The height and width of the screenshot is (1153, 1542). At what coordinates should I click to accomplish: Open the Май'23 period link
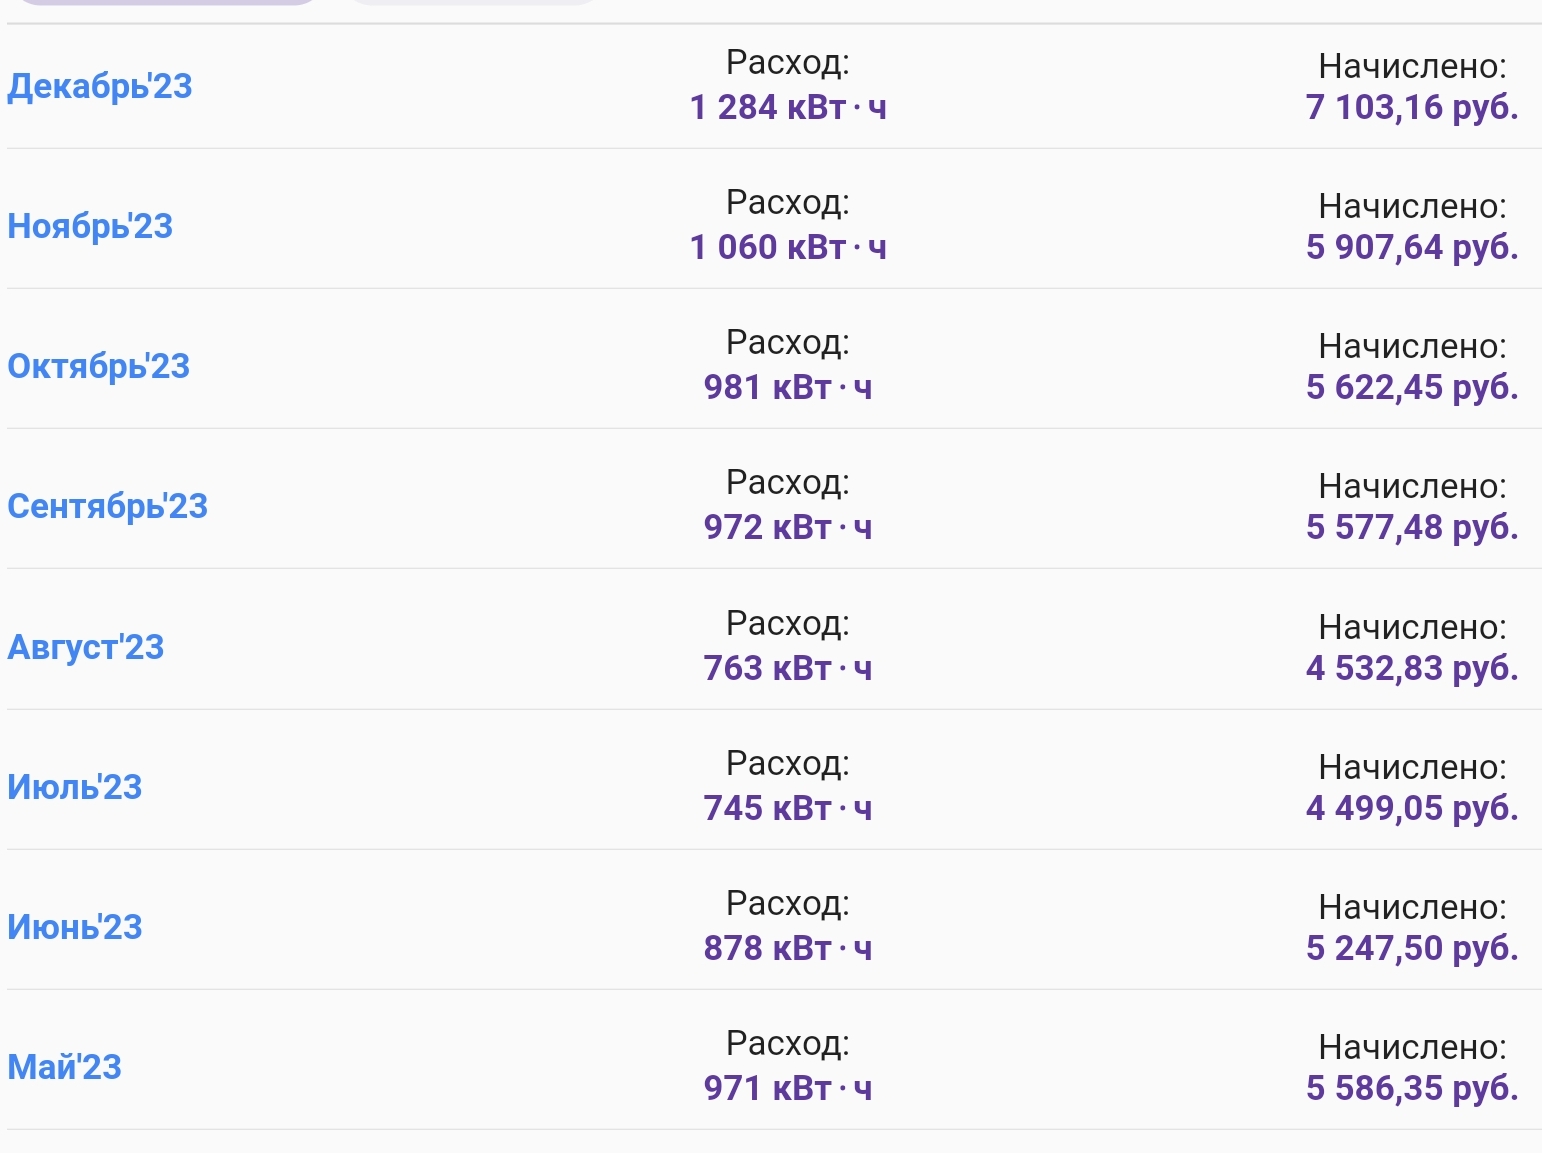(x=64, y=1067)
